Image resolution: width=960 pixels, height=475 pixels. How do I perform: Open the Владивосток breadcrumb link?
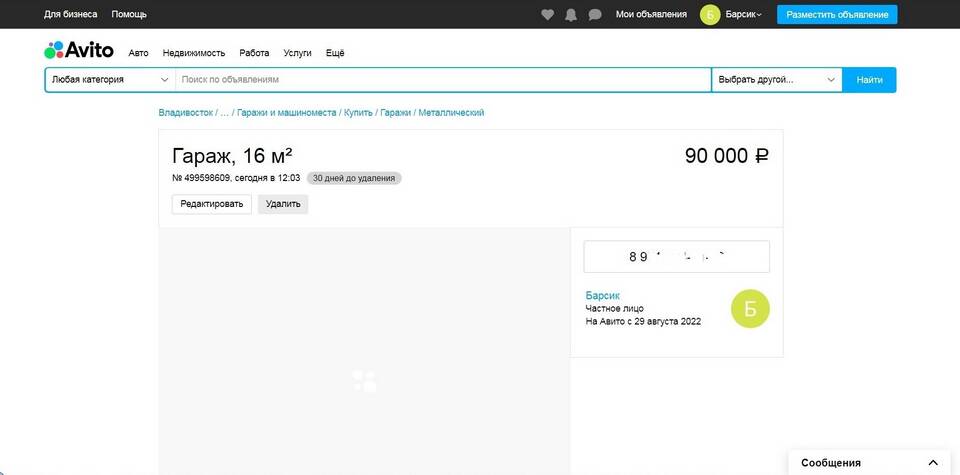[x=185, y=113]
